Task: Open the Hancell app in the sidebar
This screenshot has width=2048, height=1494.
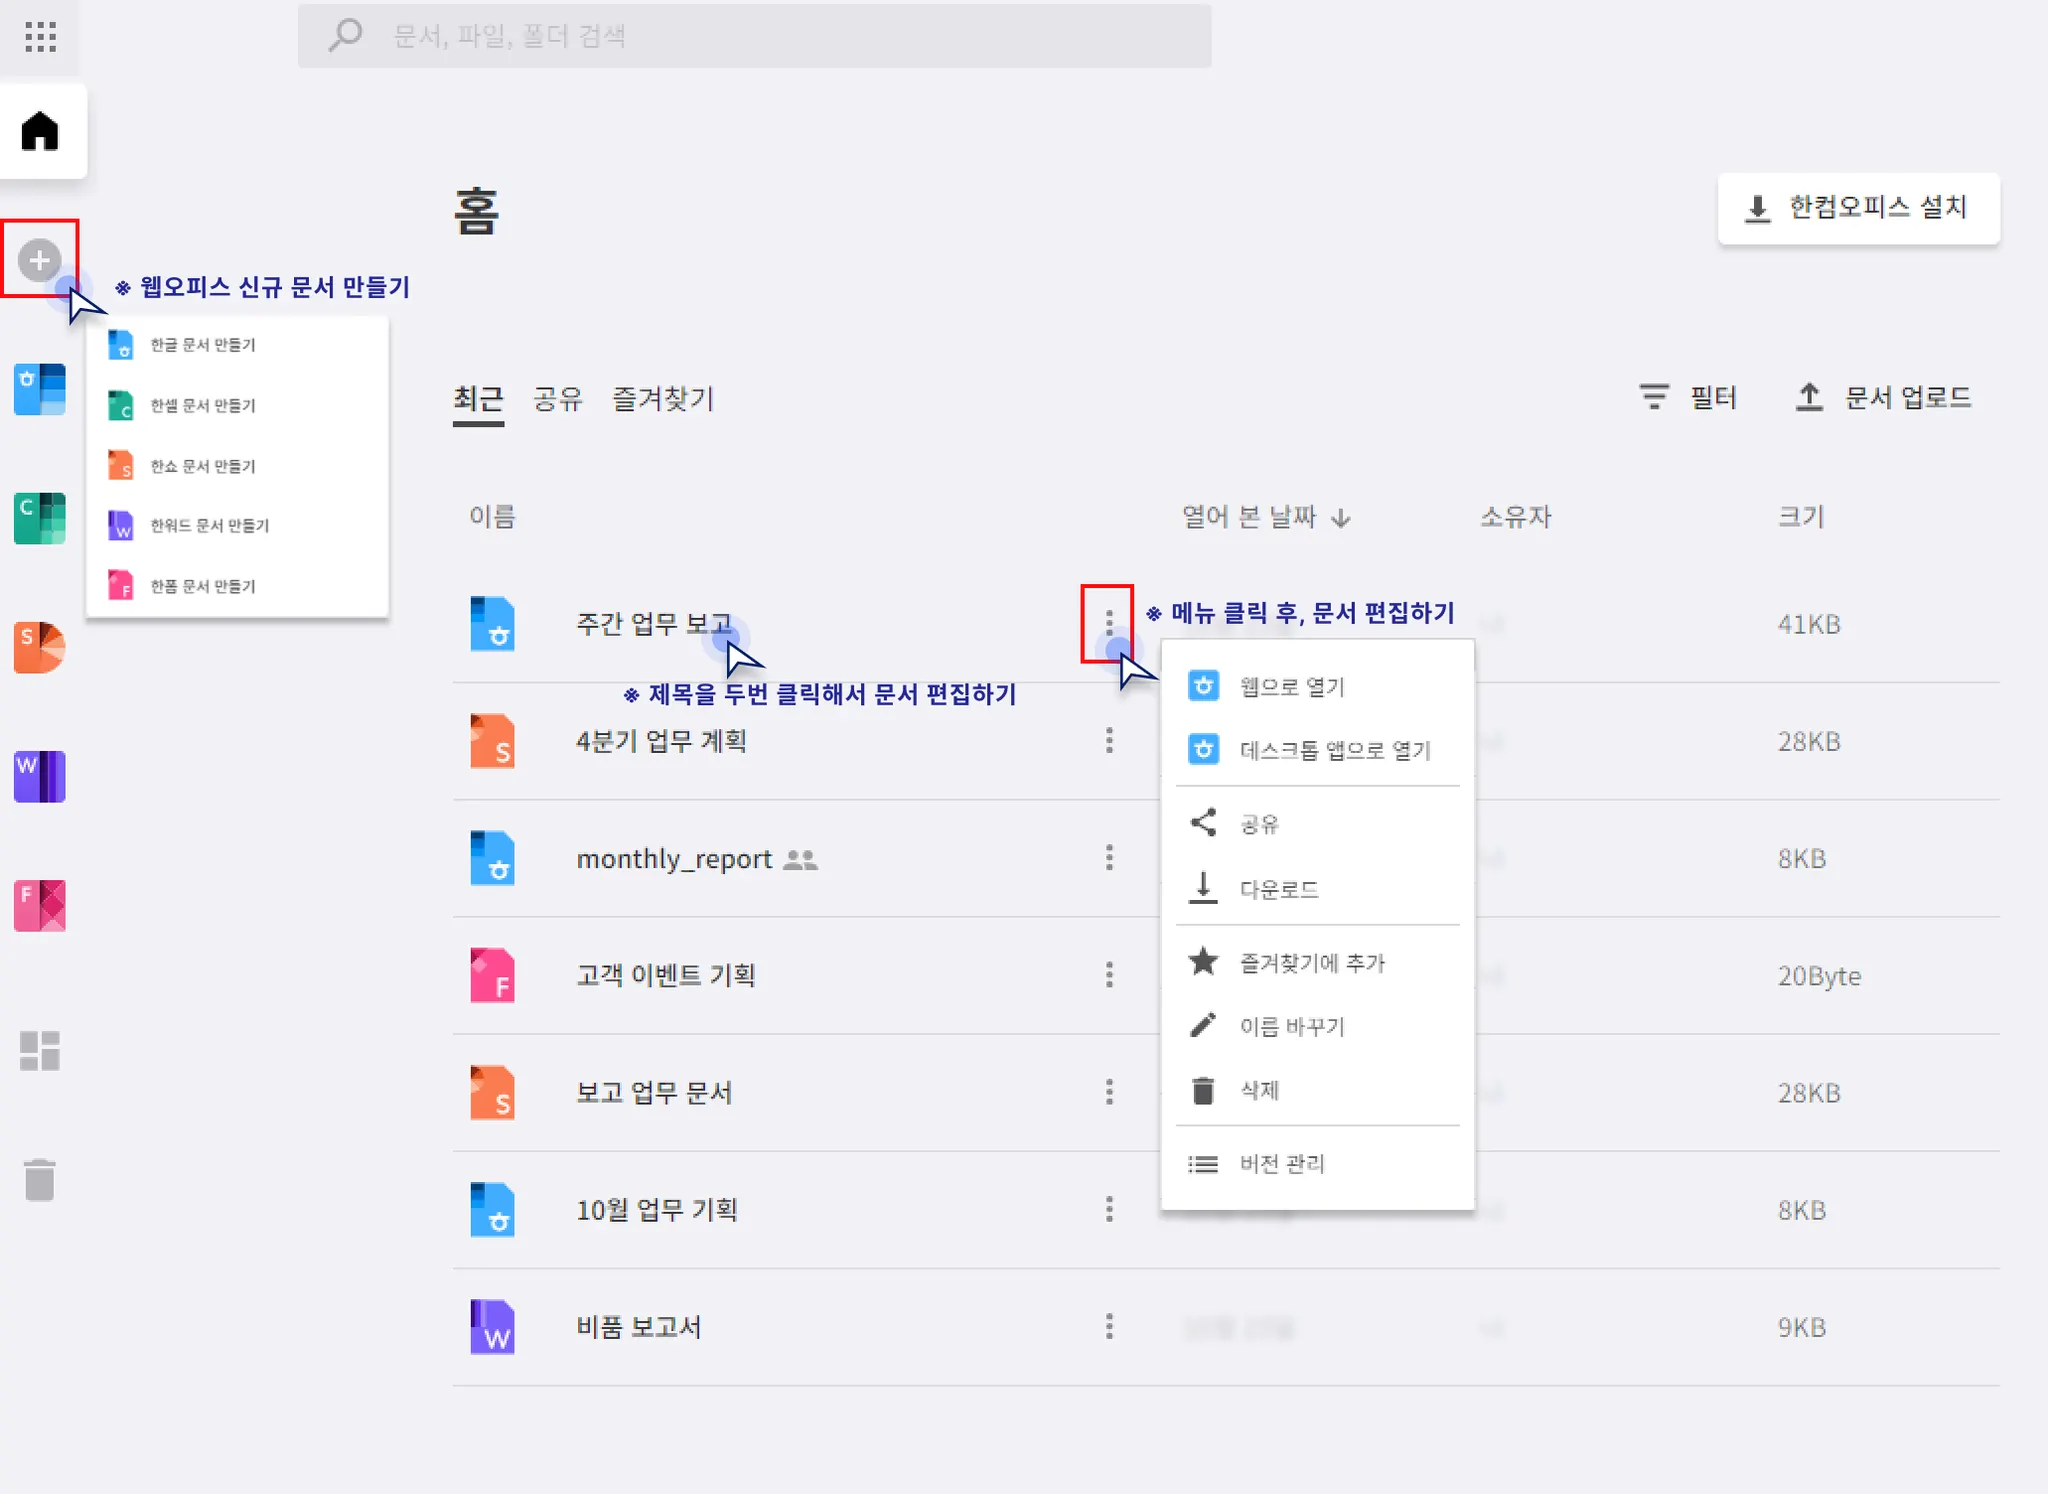Action: pyautogui.click(x=40, y=518)
